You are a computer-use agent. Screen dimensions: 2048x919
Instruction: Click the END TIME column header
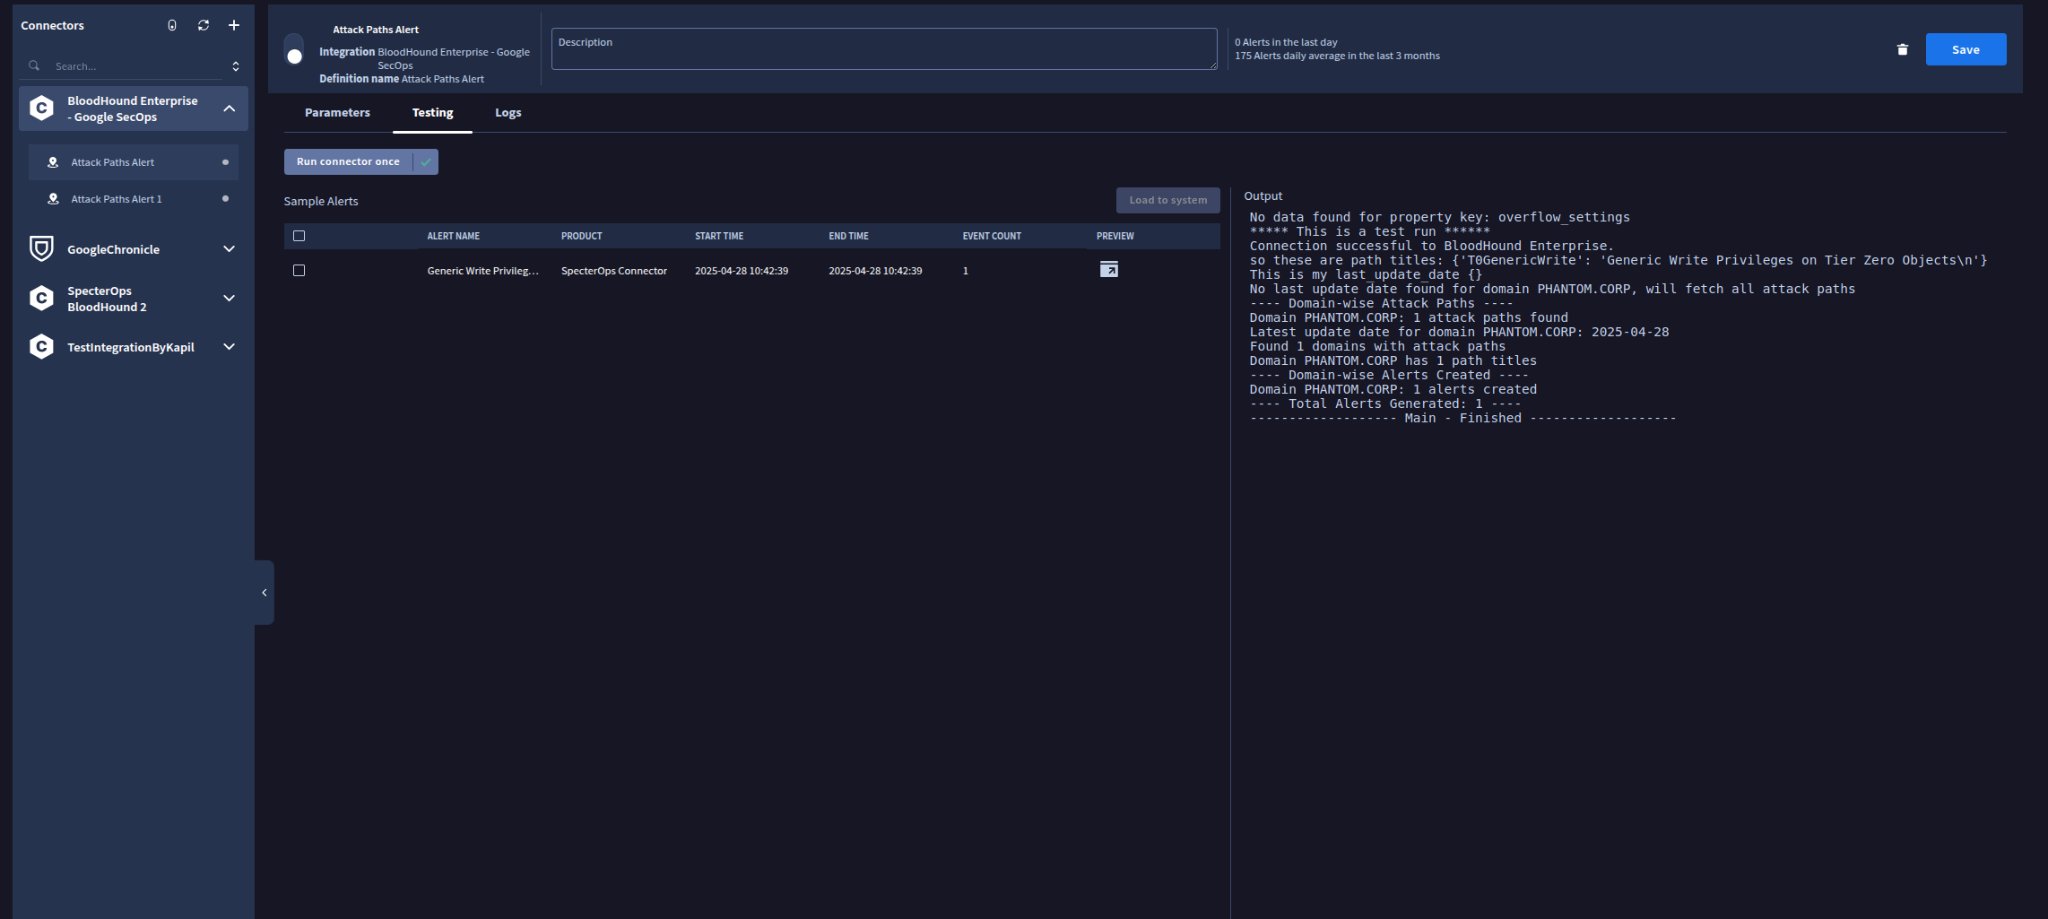point(848,236)
